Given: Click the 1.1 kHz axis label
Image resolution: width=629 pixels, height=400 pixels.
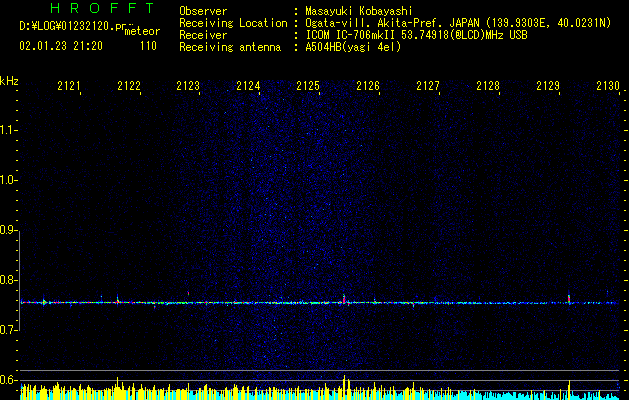Looking at the screenshot, I should [8, 130].
